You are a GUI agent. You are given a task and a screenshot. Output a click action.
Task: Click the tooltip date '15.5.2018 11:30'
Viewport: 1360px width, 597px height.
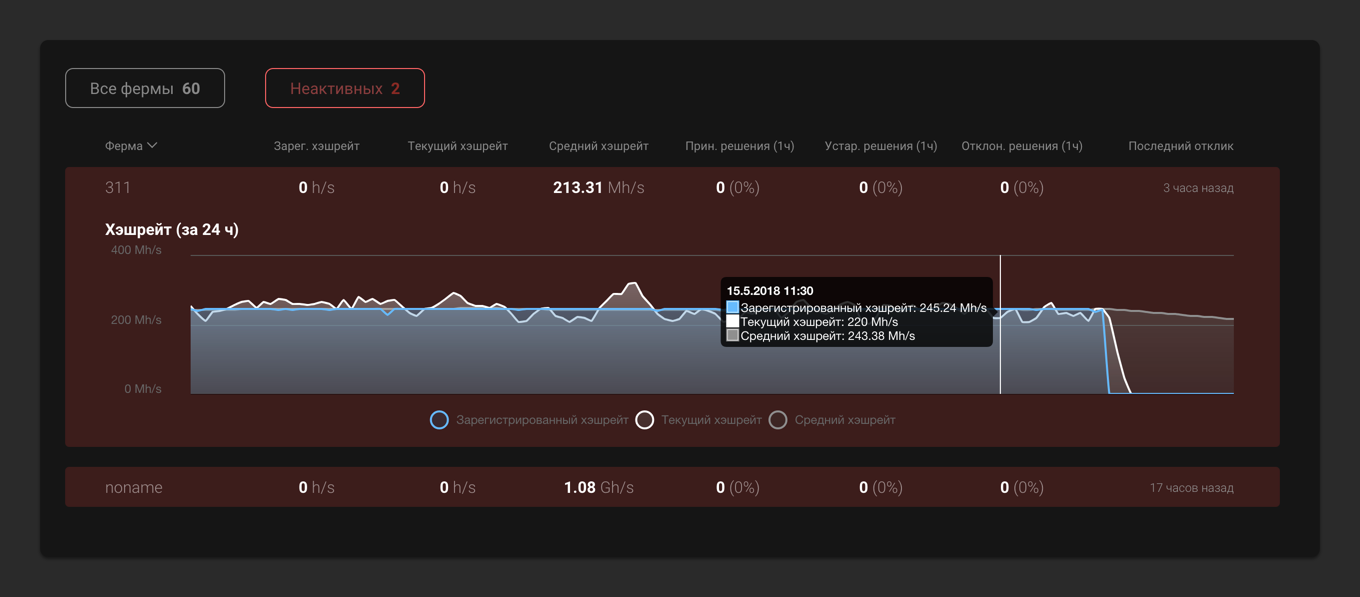pos(770,291)
